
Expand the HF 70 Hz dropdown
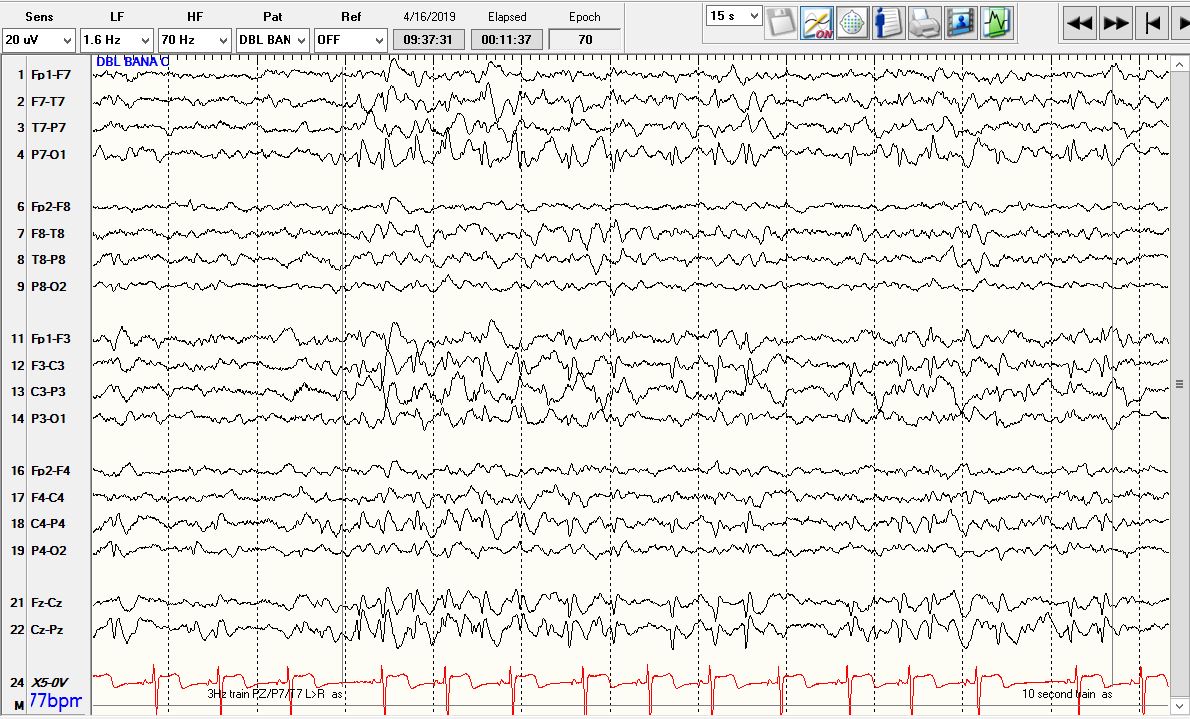click(x=195, y=40)
